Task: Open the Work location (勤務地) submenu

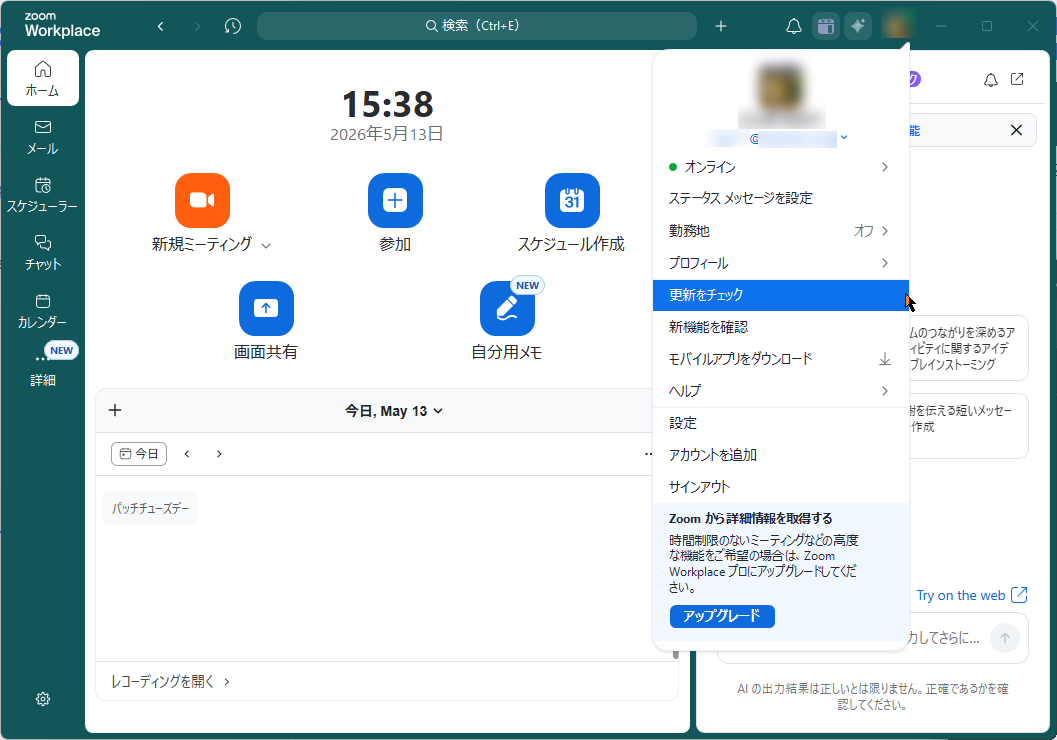Action: click(x=781, y=230)
